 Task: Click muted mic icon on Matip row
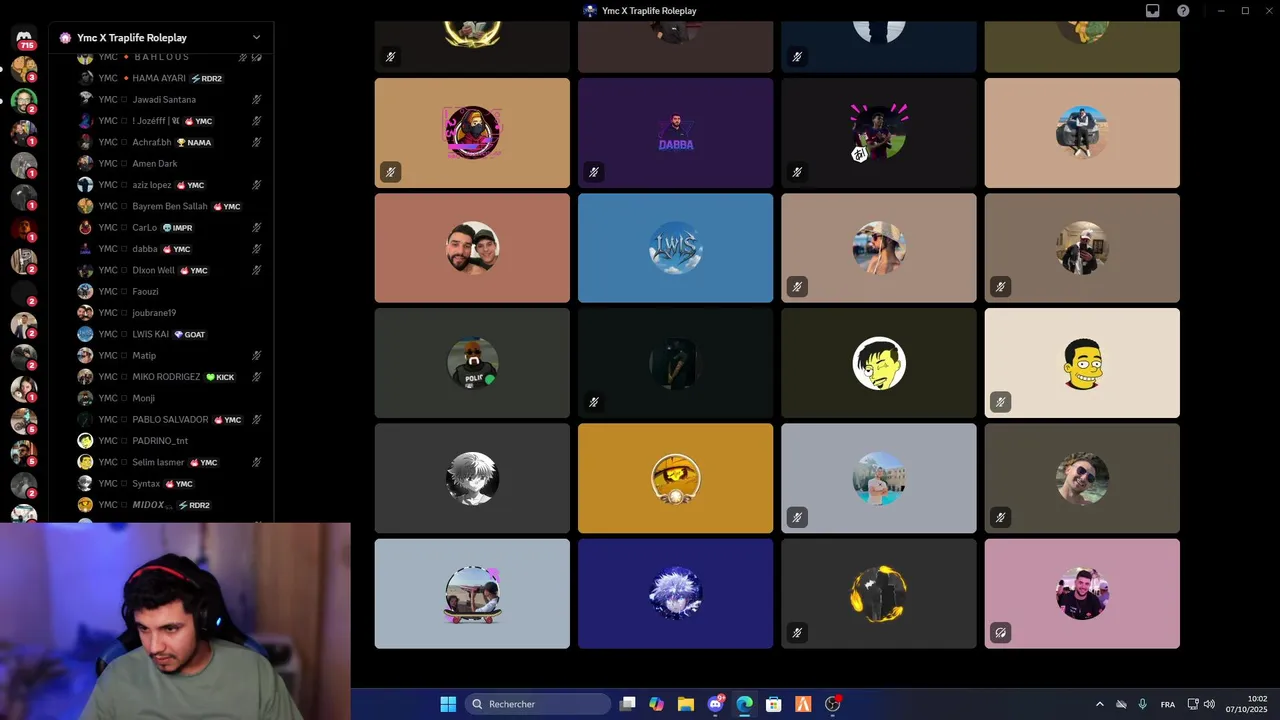[257, 355]
